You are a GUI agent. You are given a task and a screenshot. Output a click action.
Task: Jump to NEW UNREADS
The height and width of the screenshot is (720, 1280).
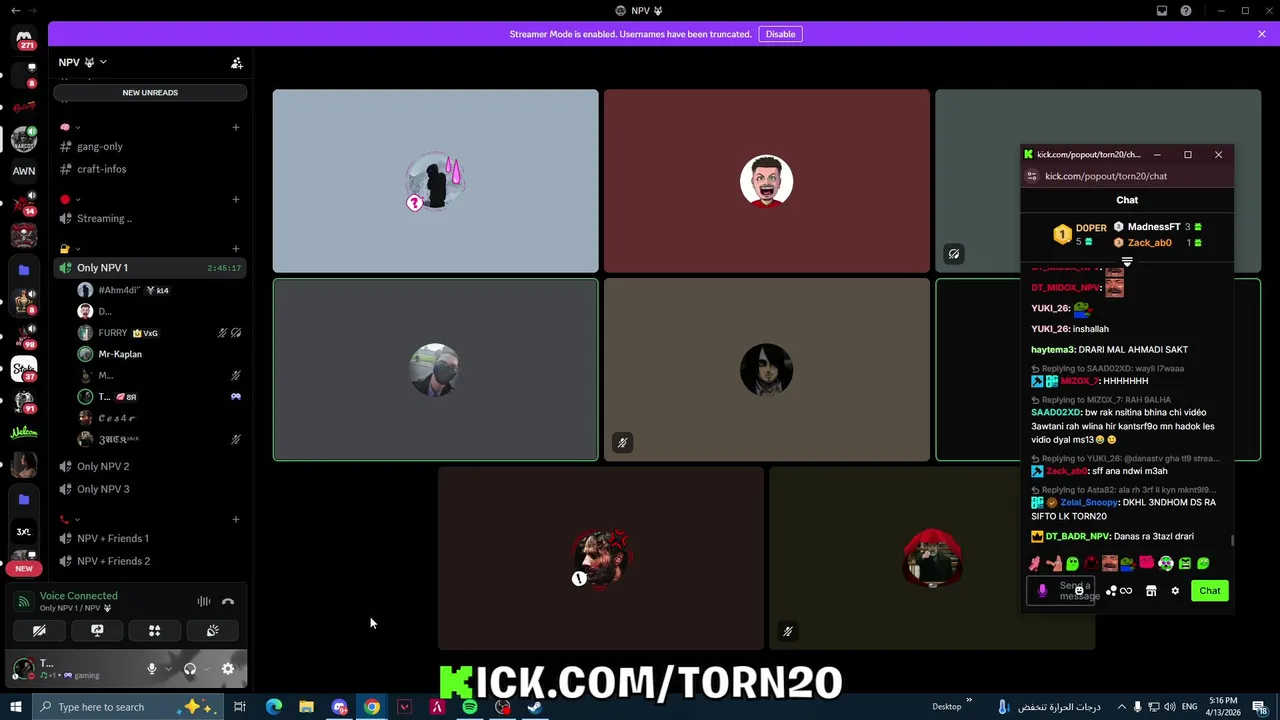pyautogui.click(x=150, y=92)
